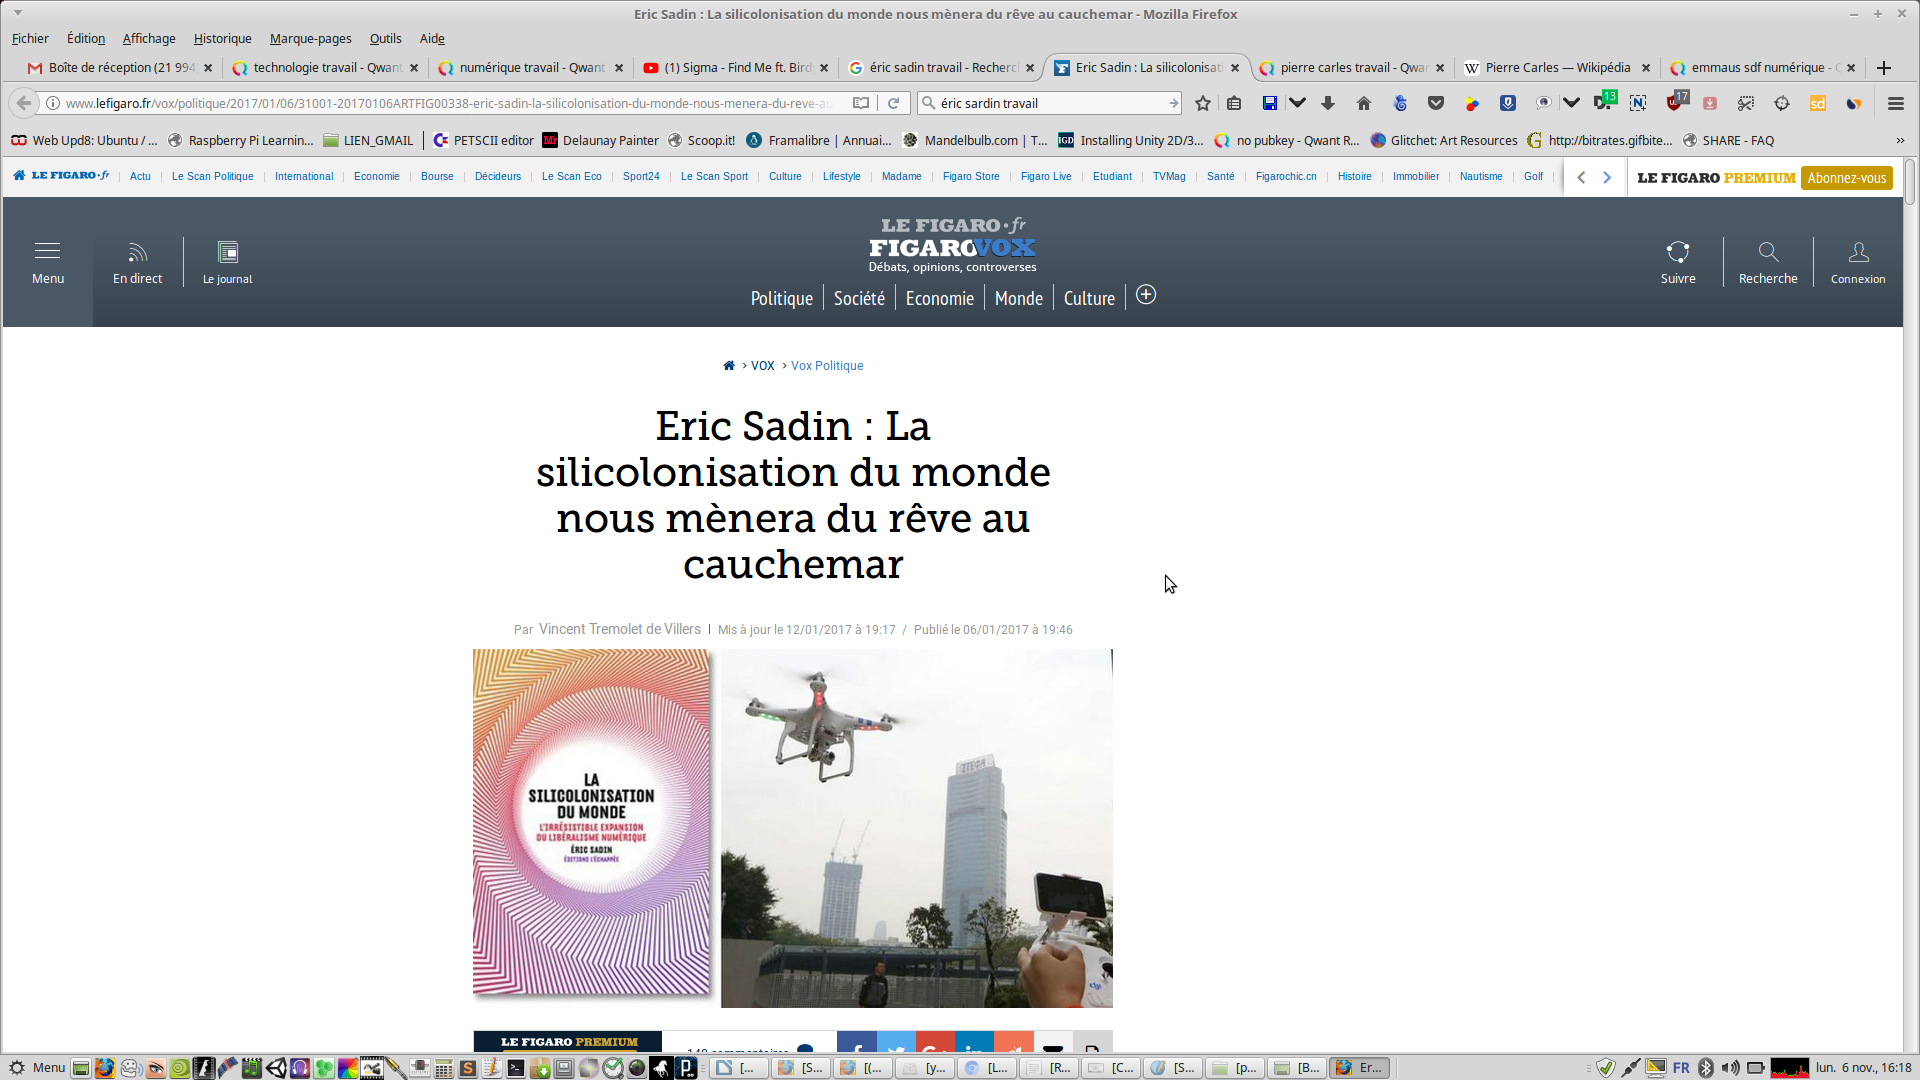
Task: Click the Abonnez-vous button
Action: pos(1846,178)
